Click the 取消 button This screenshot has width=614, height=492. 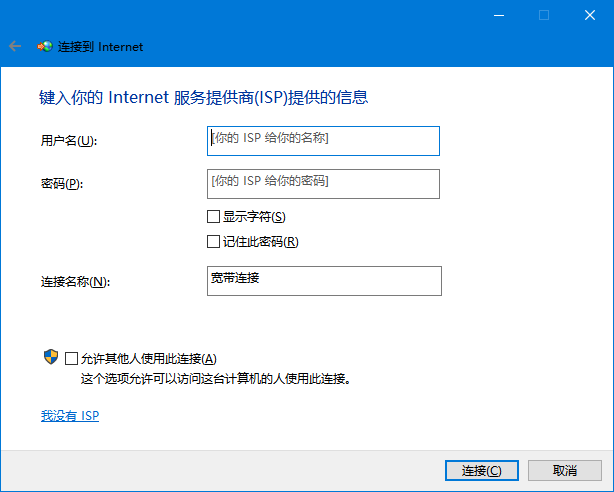click(565, 470)
